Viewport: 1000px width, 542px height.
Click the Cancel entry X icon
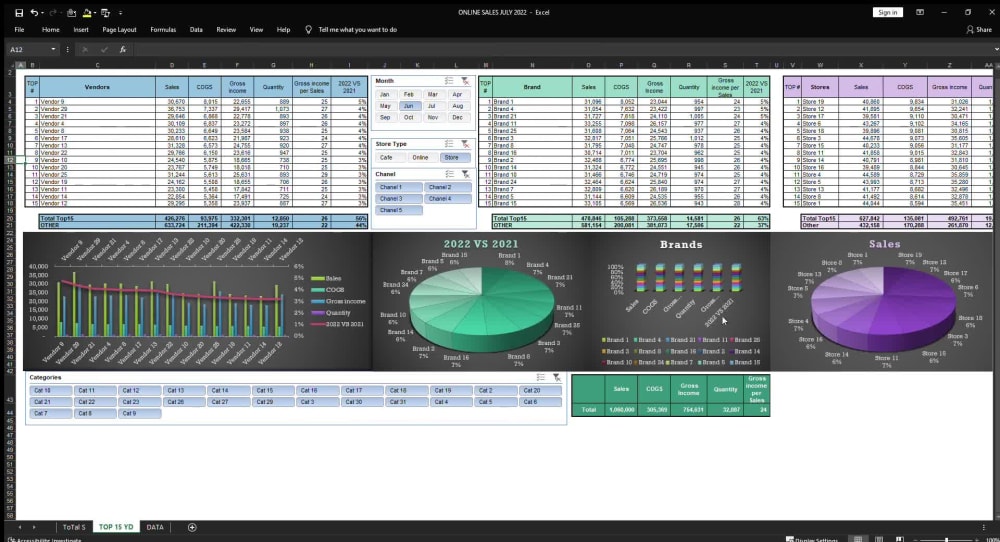coord(85,49)
